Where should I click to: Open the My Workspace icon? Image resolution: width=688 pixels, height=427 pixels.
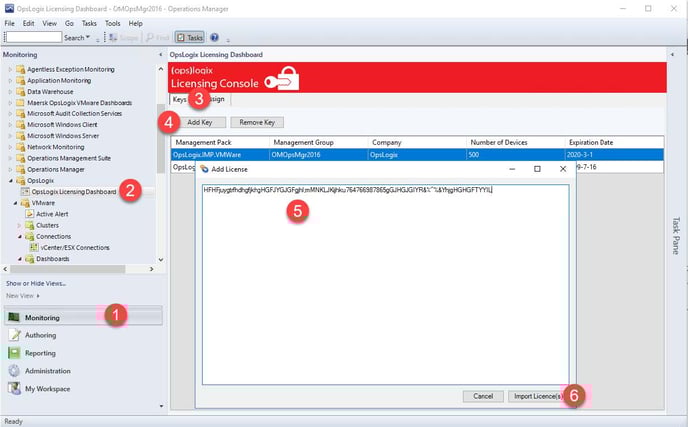pos(14,388)
